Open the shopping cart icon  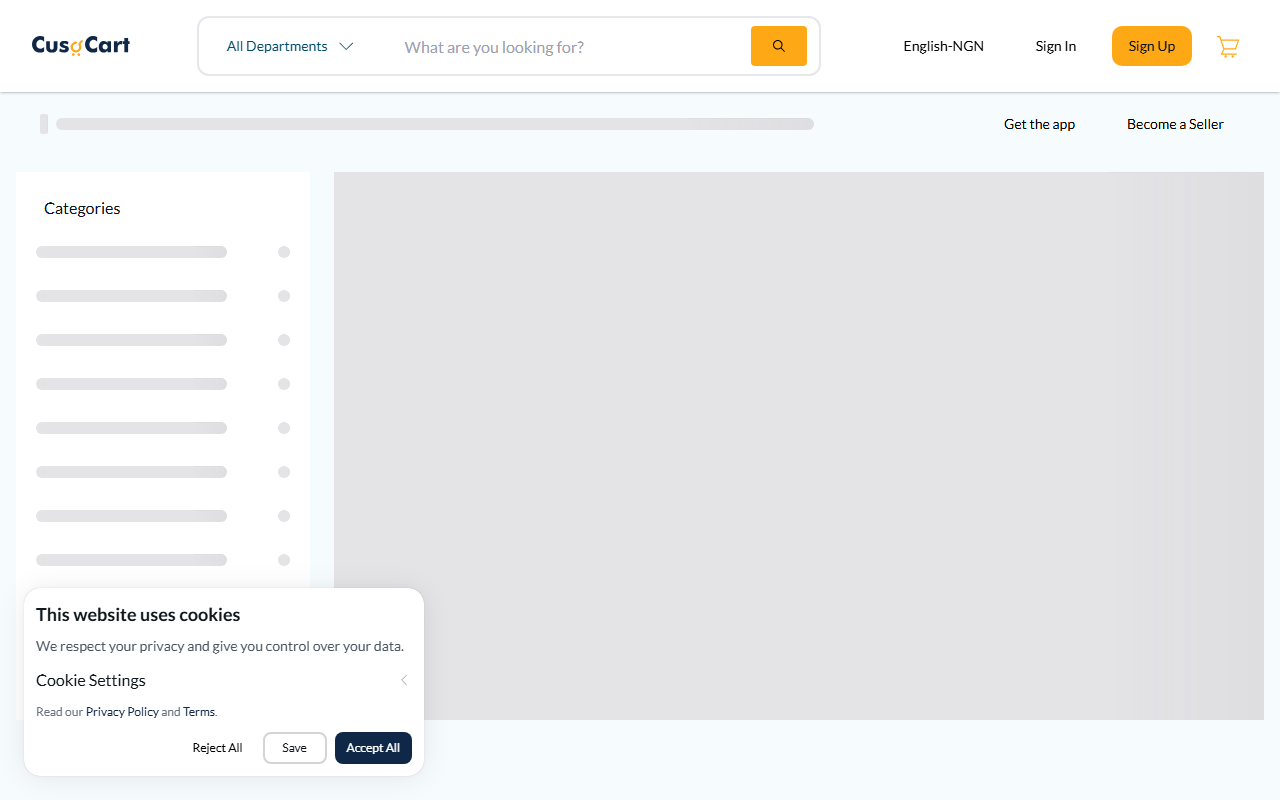[x=1228, y=46]
